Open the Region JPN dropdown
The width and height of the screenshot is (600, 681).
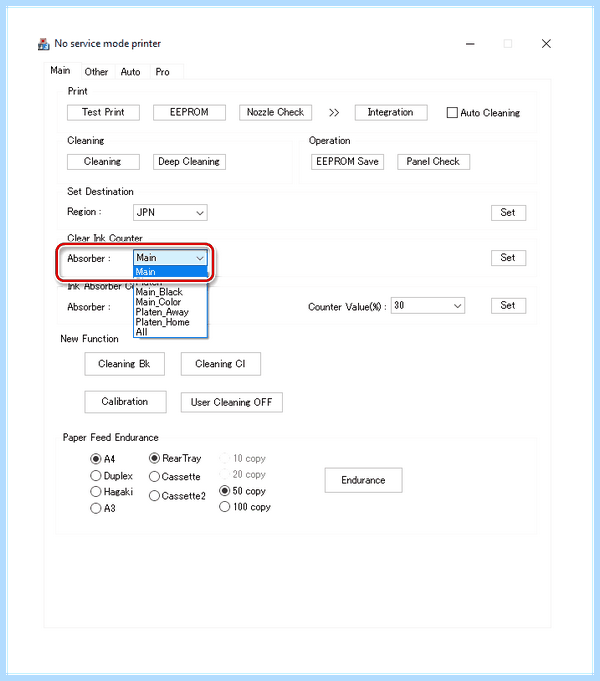[170, 212]
